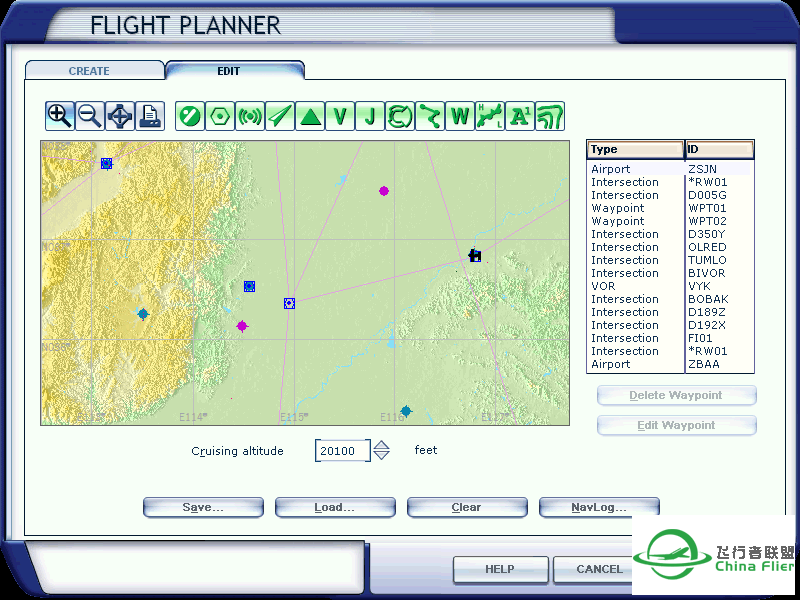Click the Save button
The width and height of the screenshot is (800, 600).
click(203, 507)
